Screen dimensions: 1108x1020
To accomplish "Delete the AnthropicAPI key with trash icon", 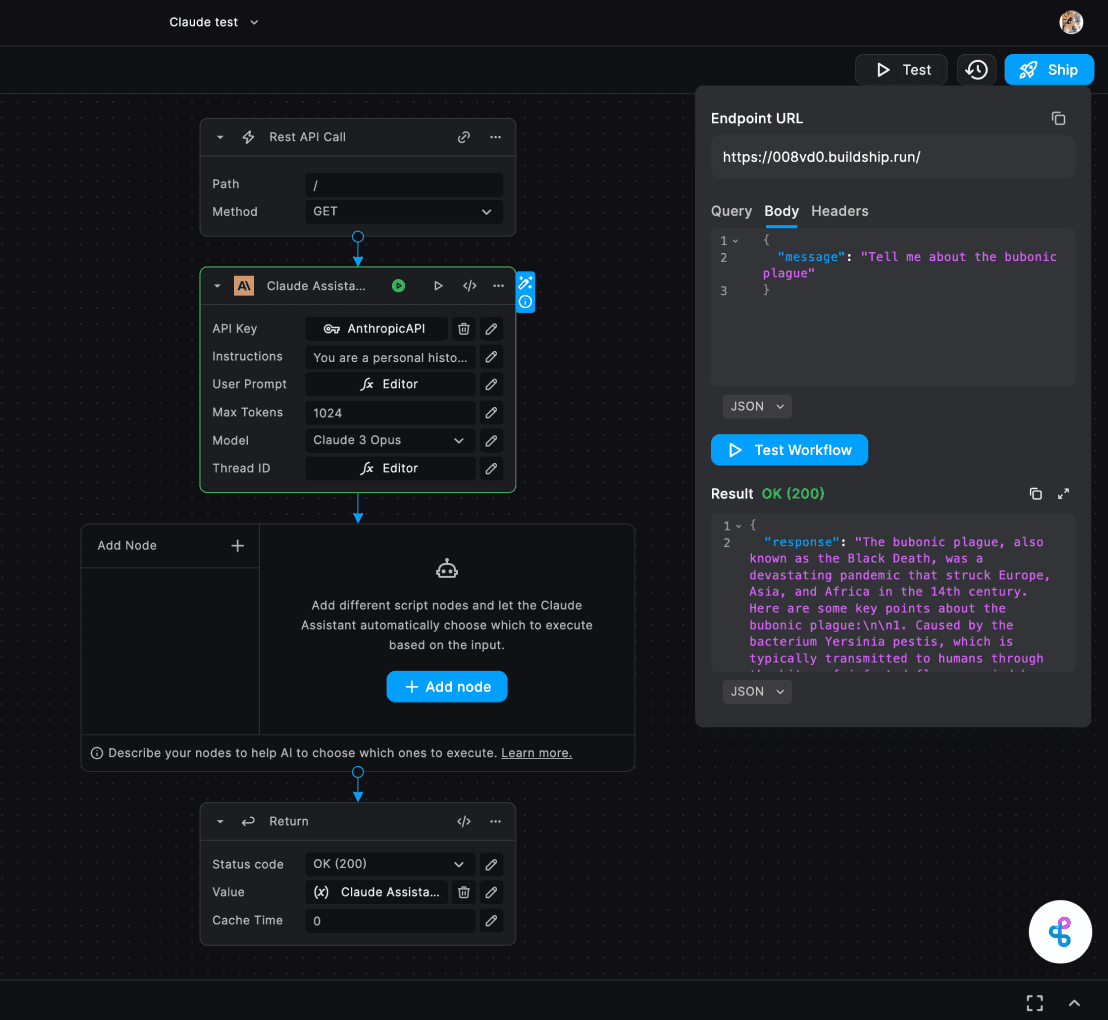I will [x=464, y=328].
